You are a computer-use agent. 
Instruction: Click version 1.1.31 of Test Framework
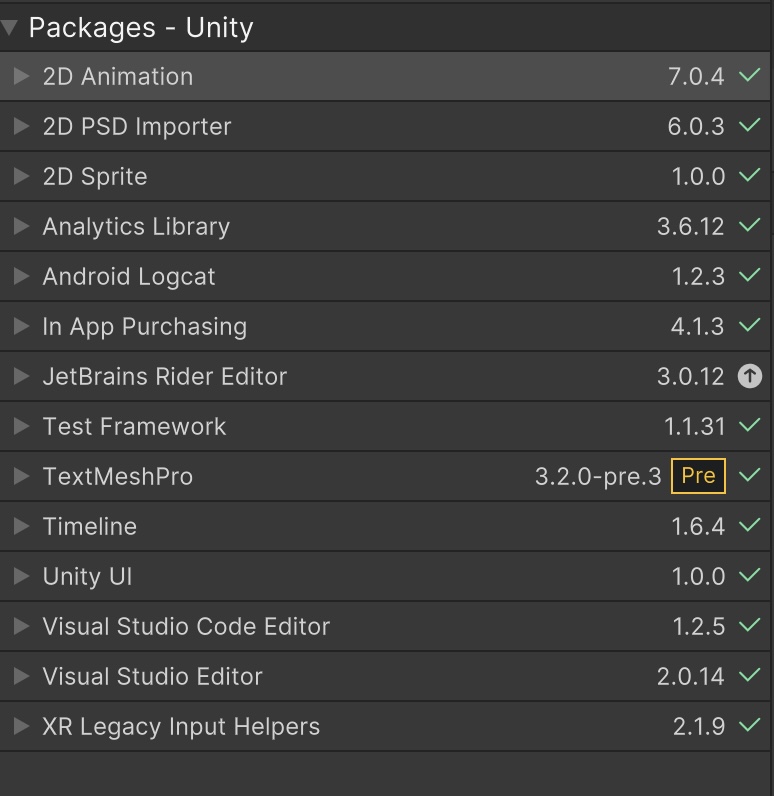click(694, 426)
